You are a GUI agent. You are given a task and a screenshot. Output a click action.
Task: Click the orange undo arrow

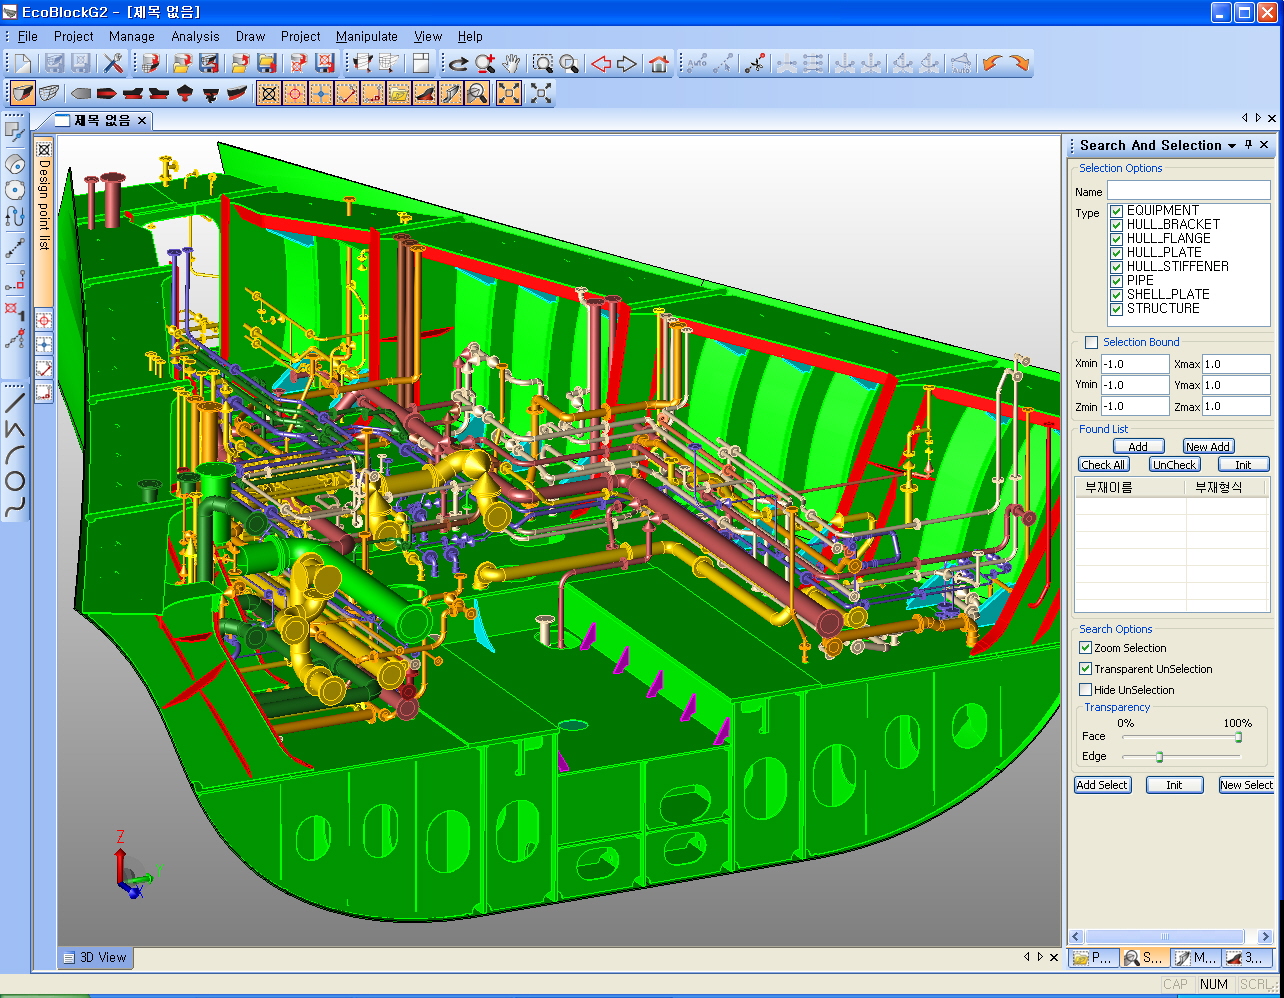coord(992,63)
